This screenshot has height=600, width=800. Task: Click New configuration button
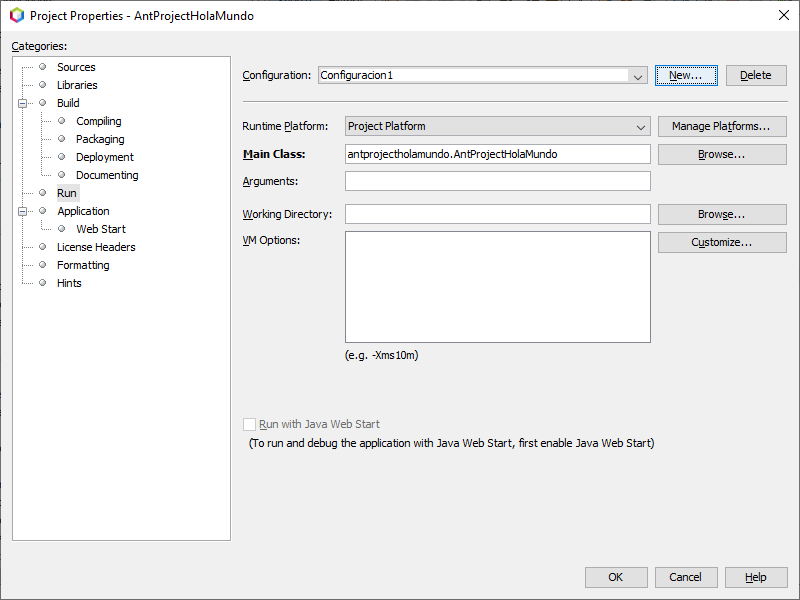tap(686, 75)
